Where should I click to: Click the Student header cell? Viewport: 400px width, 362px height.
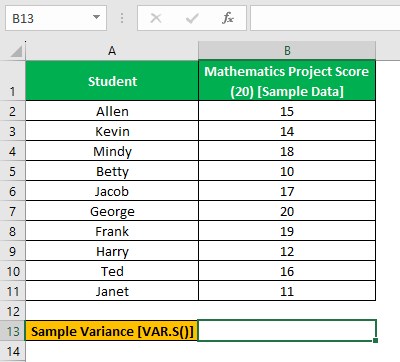[112, 81]
